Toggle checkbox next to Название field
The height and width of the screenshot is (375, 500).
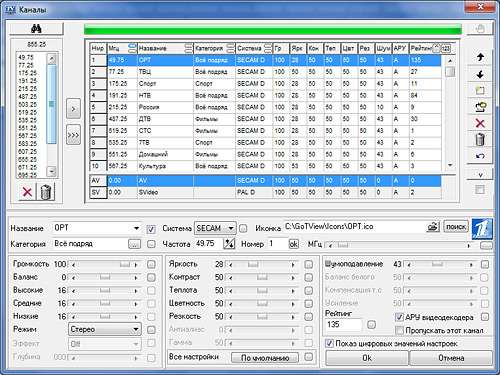pyautogui.click(x=151, y=229)
